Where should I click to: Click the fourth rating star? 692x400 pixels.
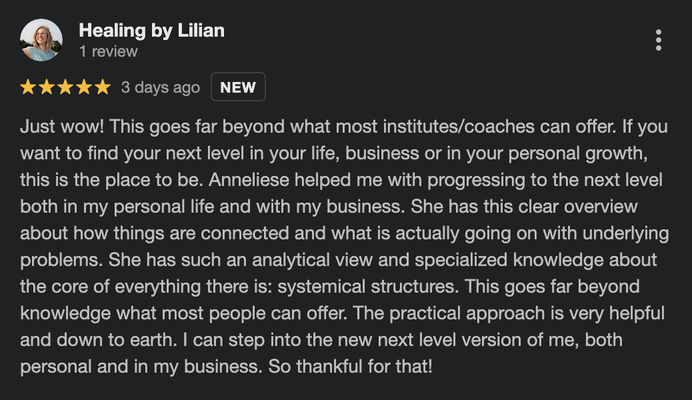click(83, 87)
